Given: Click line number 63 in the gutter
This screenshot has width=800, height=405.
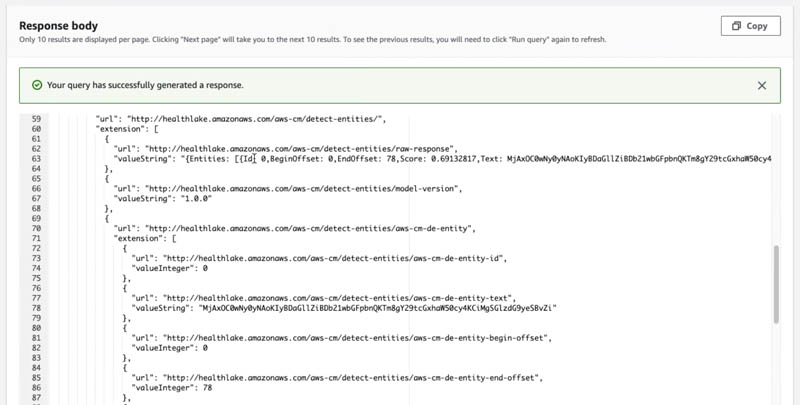Looking at the screenshot, I should pyautogui.click(x=36, y=159).
